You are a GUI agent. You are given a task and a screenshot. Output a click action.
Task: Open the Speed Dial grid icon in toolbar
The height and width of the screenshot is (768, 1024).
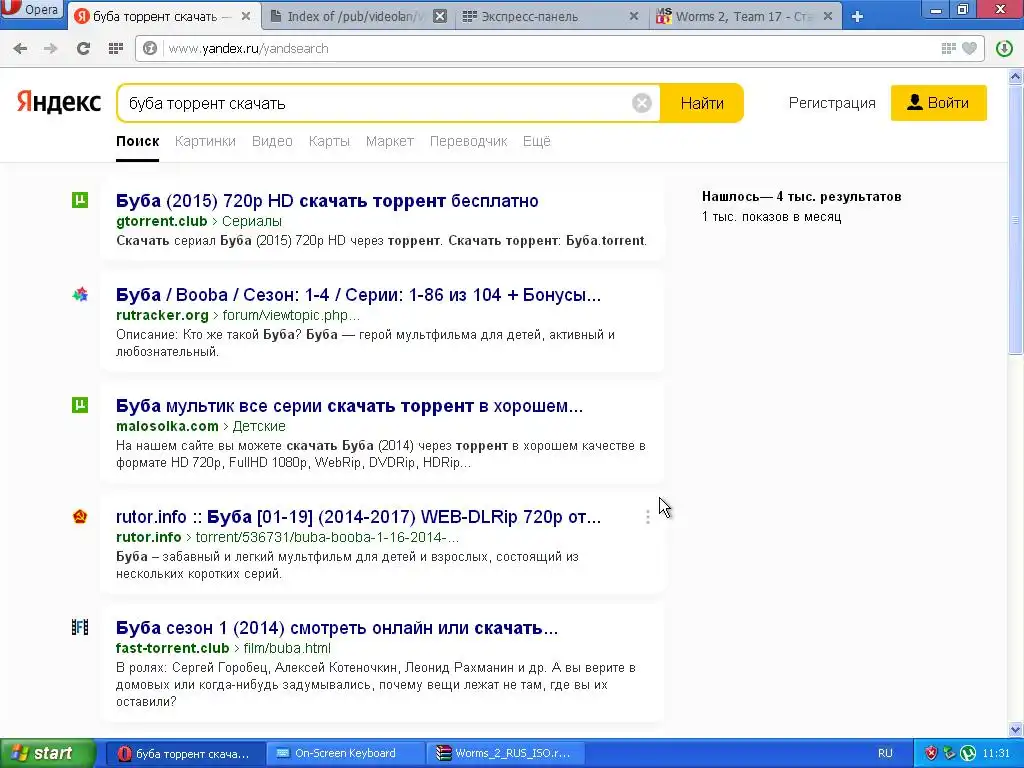116,48
